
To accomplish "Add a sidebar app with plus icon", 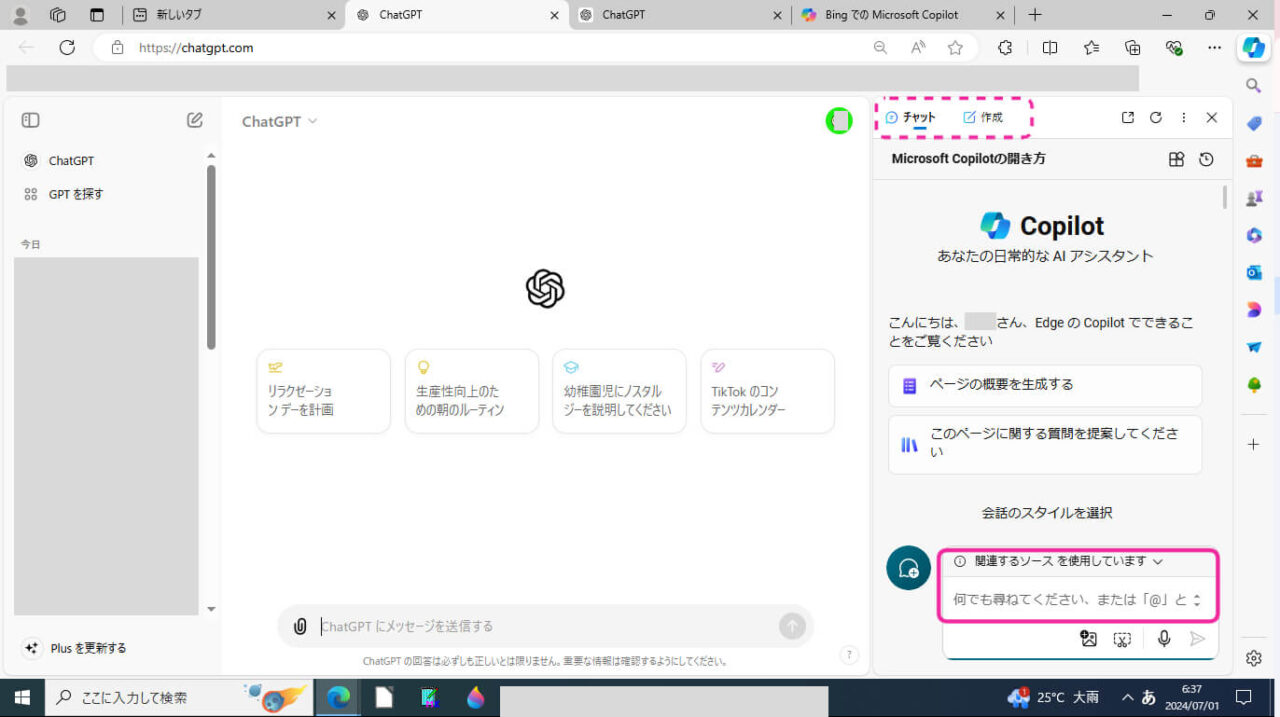I will coord(1254,444).
